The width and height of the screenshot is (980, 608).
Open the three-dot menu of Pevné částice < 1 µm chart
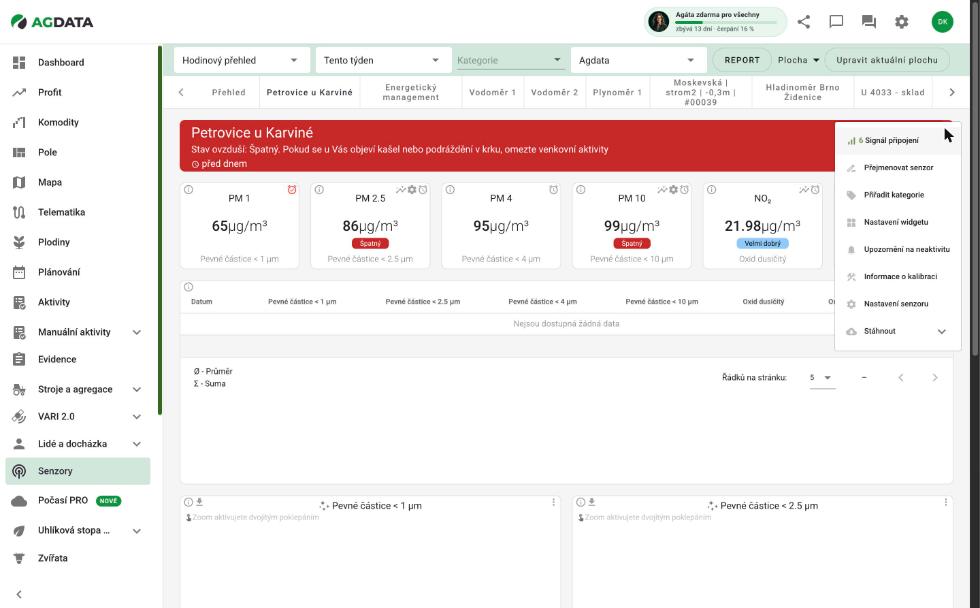[x=553, y=502]
